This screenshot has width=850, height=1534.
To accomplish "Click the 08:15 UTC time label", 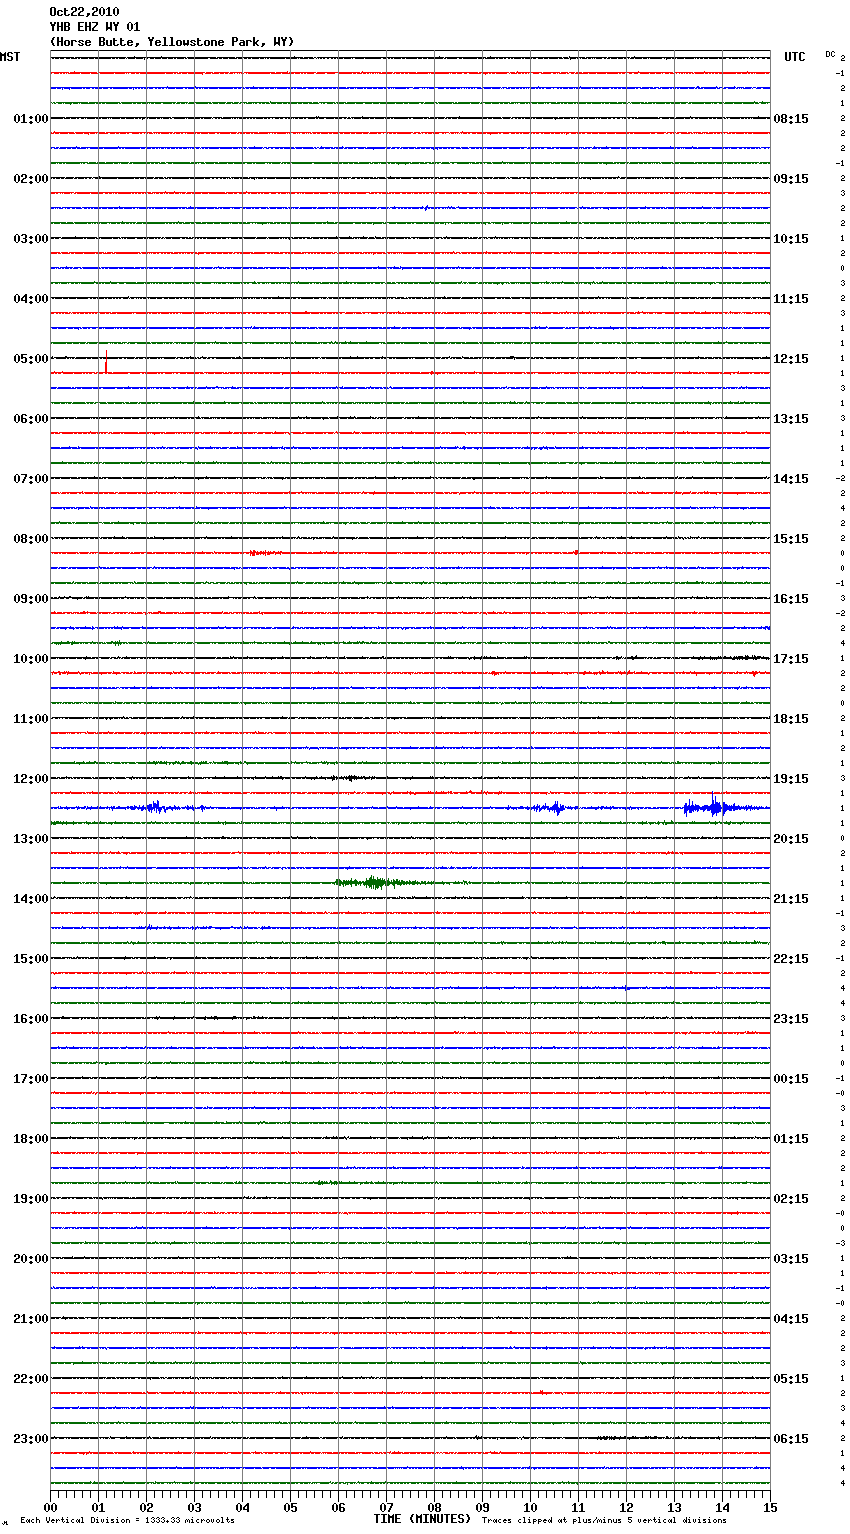I will [x=791, y=119].
